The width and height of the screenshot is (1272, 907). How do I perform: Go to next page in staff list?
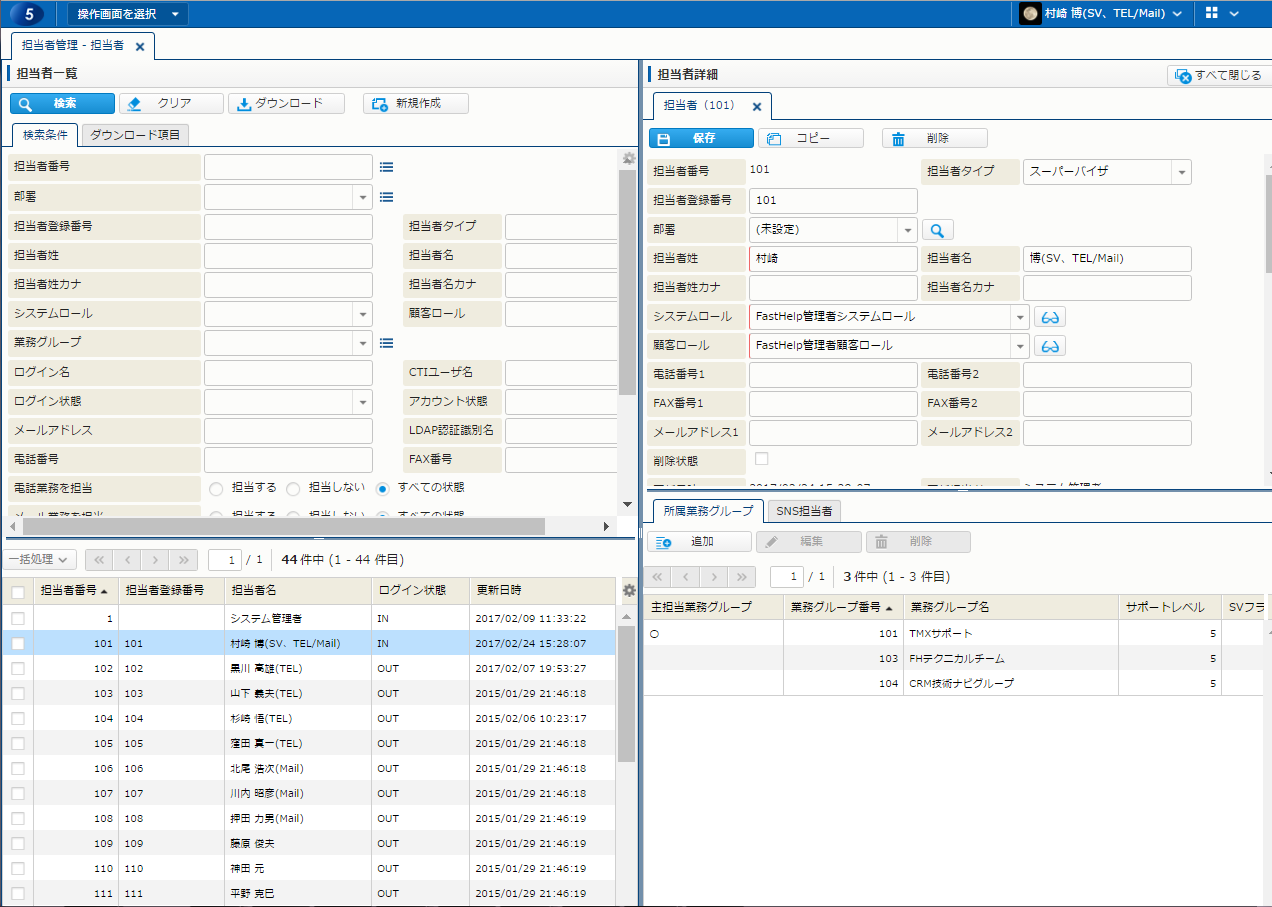pos(156,560)
